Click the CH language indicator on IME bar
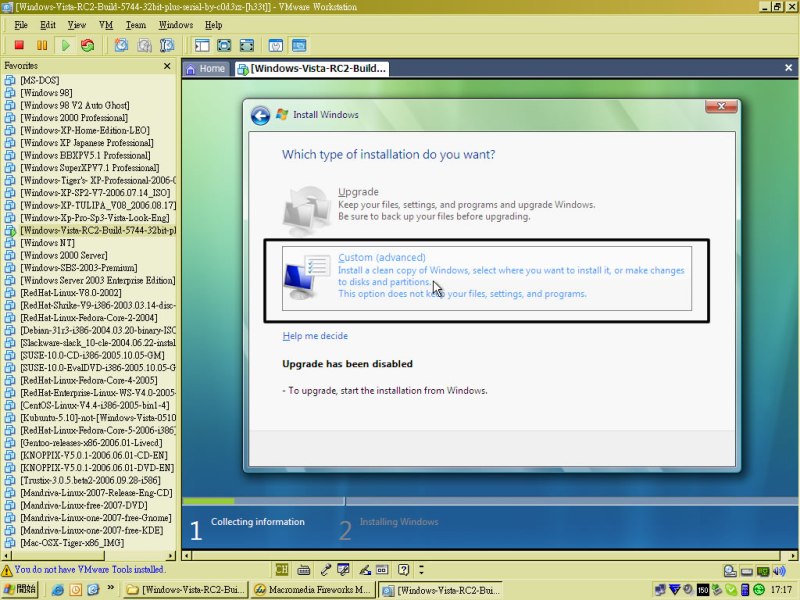 click(282, 569)
